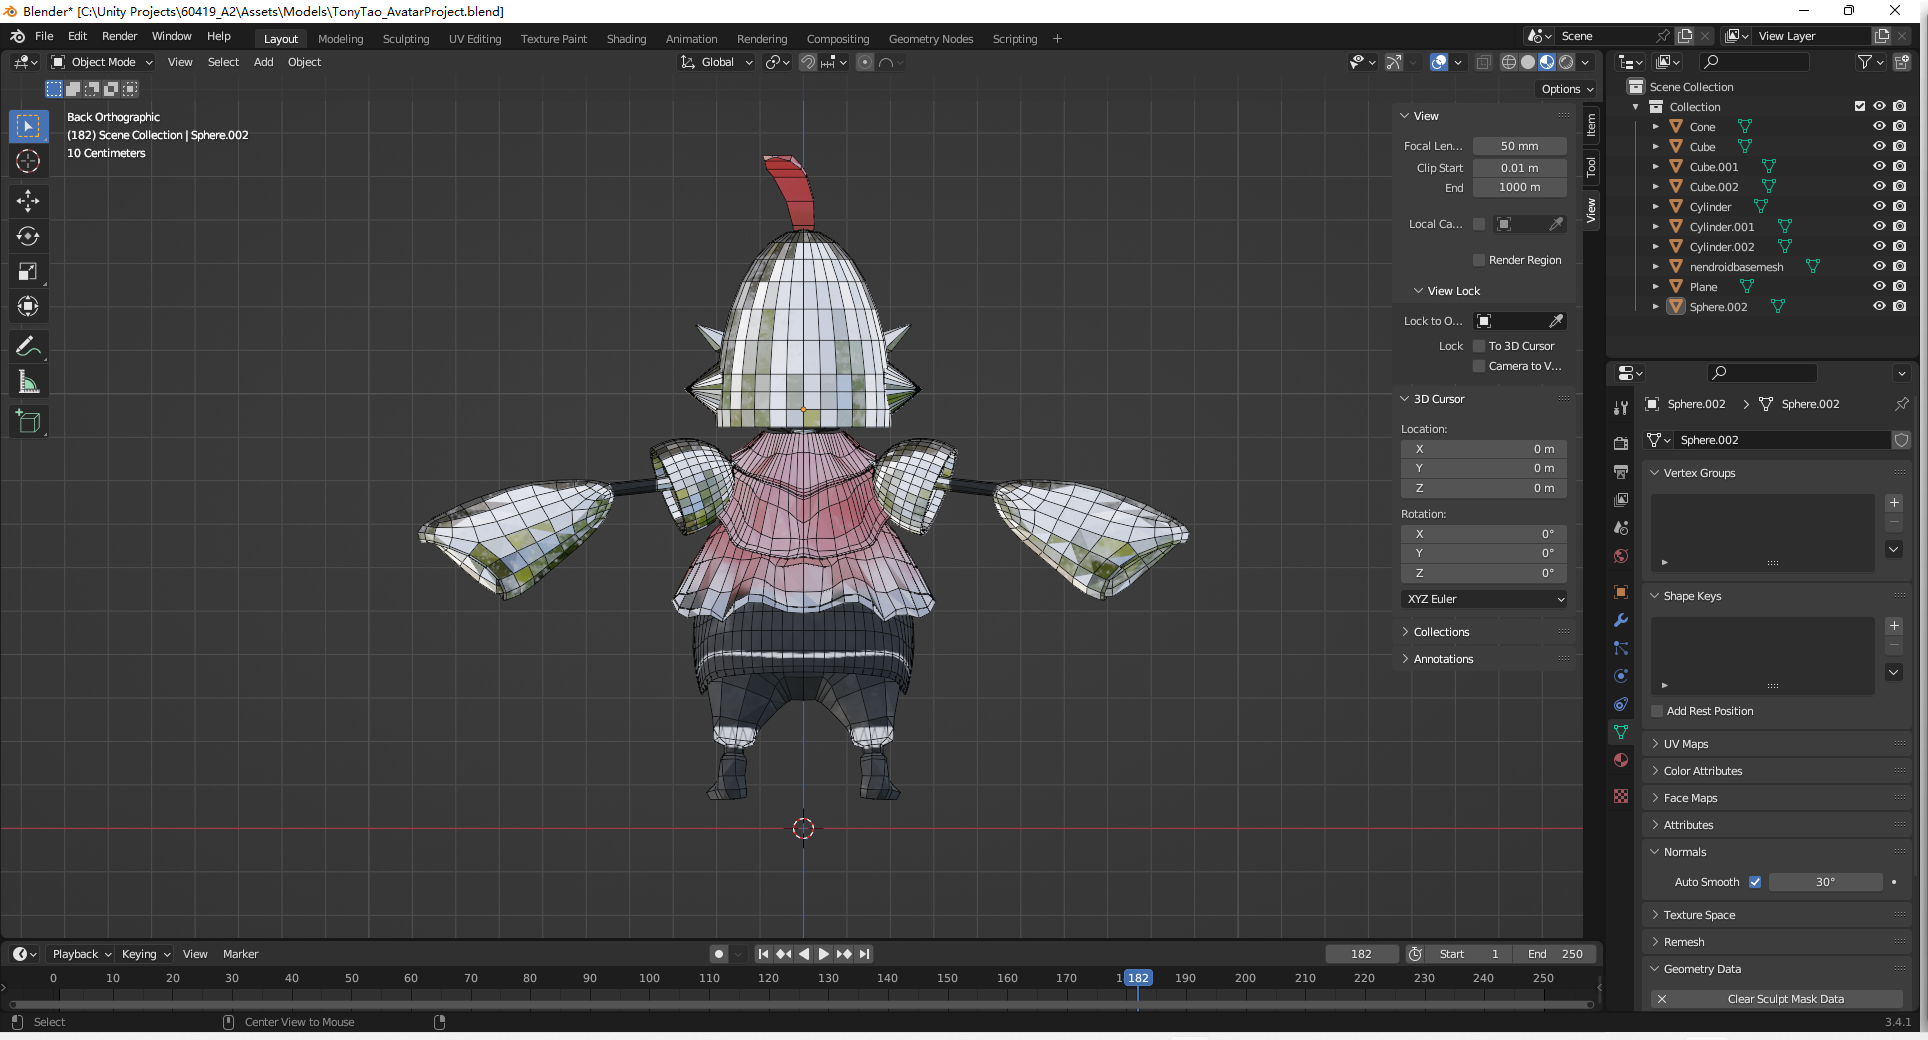Viewport: 1928px width, 1040px height.
Task: Click the Focal Length 50 mm field
Action: [1519, 146]
